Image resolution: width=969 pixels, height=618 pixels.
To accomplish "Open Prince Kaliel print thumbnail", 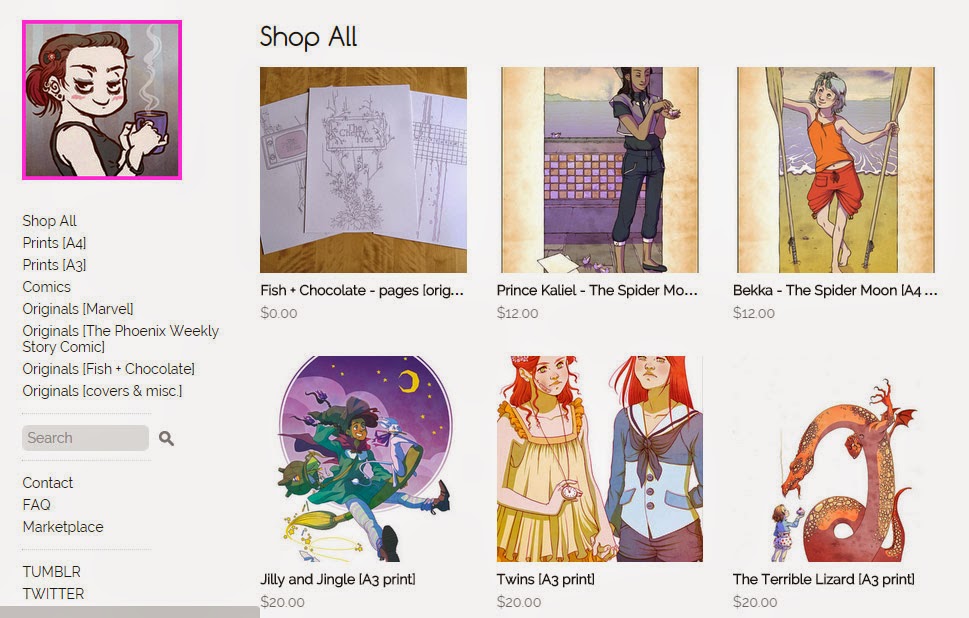I will 599,170.
